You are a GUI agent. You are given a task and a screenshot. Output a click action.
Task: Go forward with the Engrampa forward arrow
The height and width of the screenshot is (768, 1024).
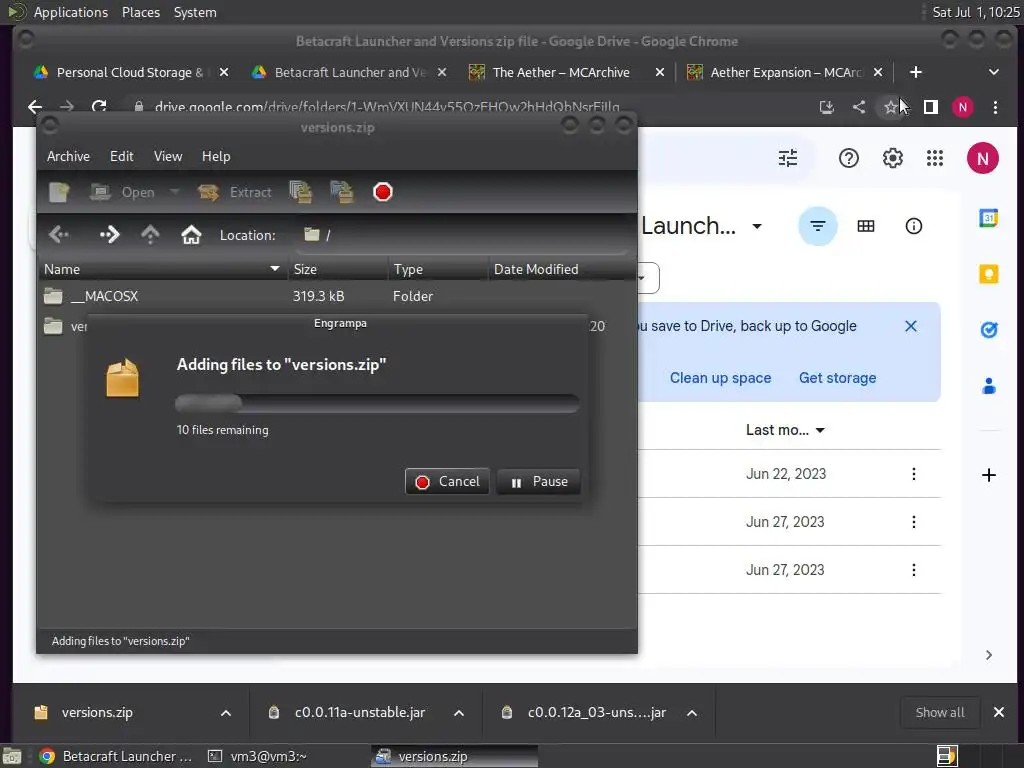point(109,234)
